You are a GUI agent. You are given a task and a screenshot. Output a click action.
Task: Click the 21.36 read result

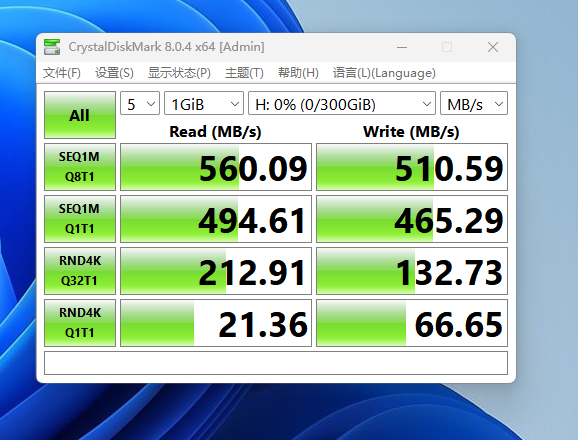[216, 323]
